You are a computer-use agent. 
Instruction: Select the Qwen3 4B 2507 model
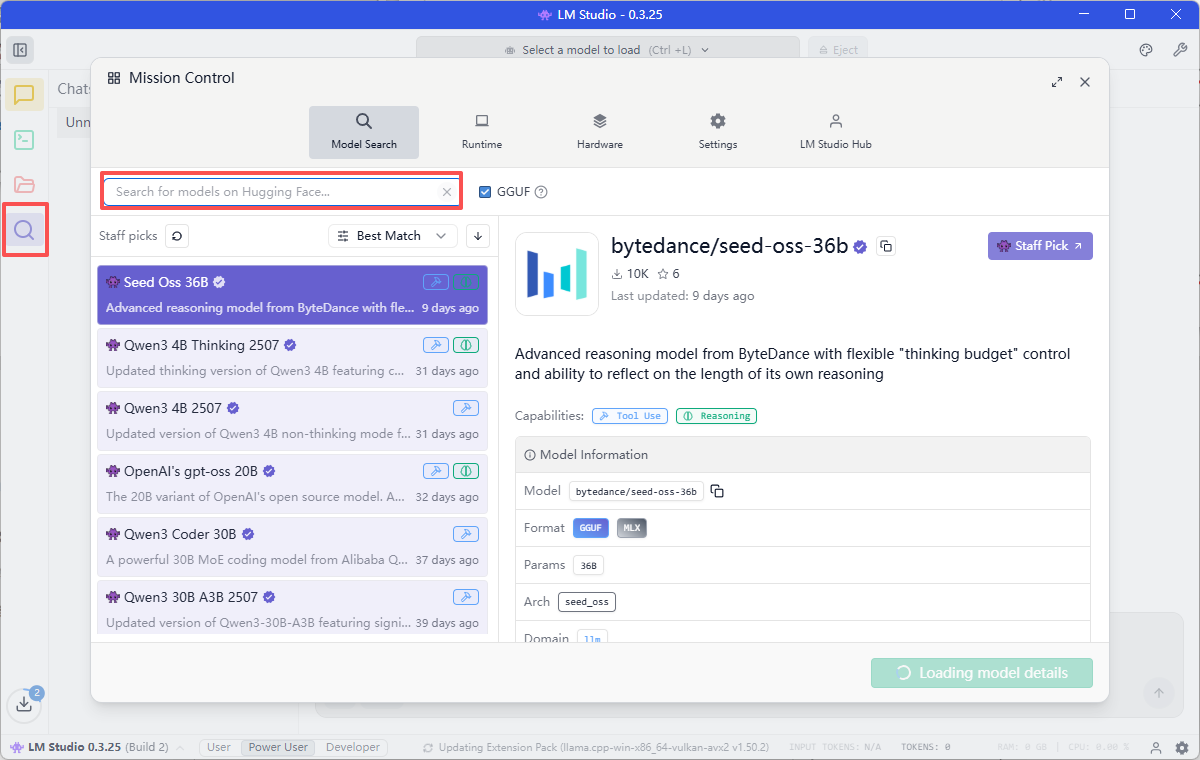(x=292, y=421)
